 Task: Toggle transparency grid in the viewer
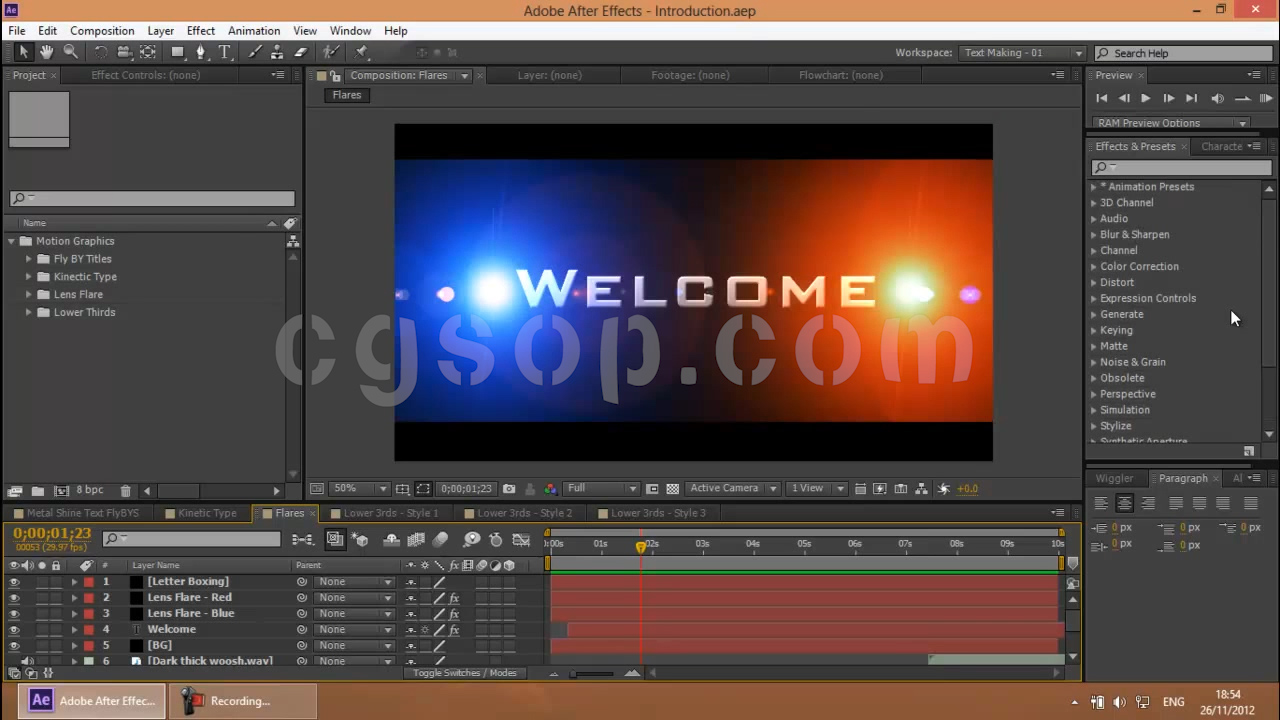point(672,489)
